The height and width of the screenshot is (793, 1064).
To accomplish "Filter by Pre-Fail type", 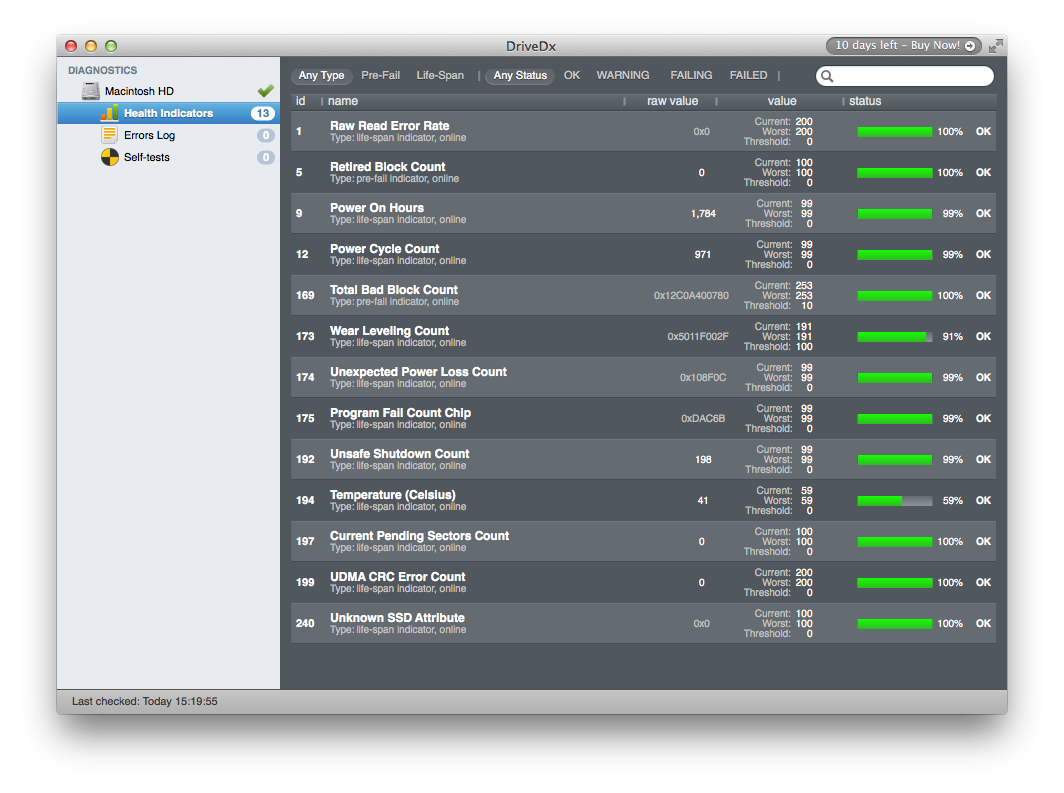I will click(381, 75).
